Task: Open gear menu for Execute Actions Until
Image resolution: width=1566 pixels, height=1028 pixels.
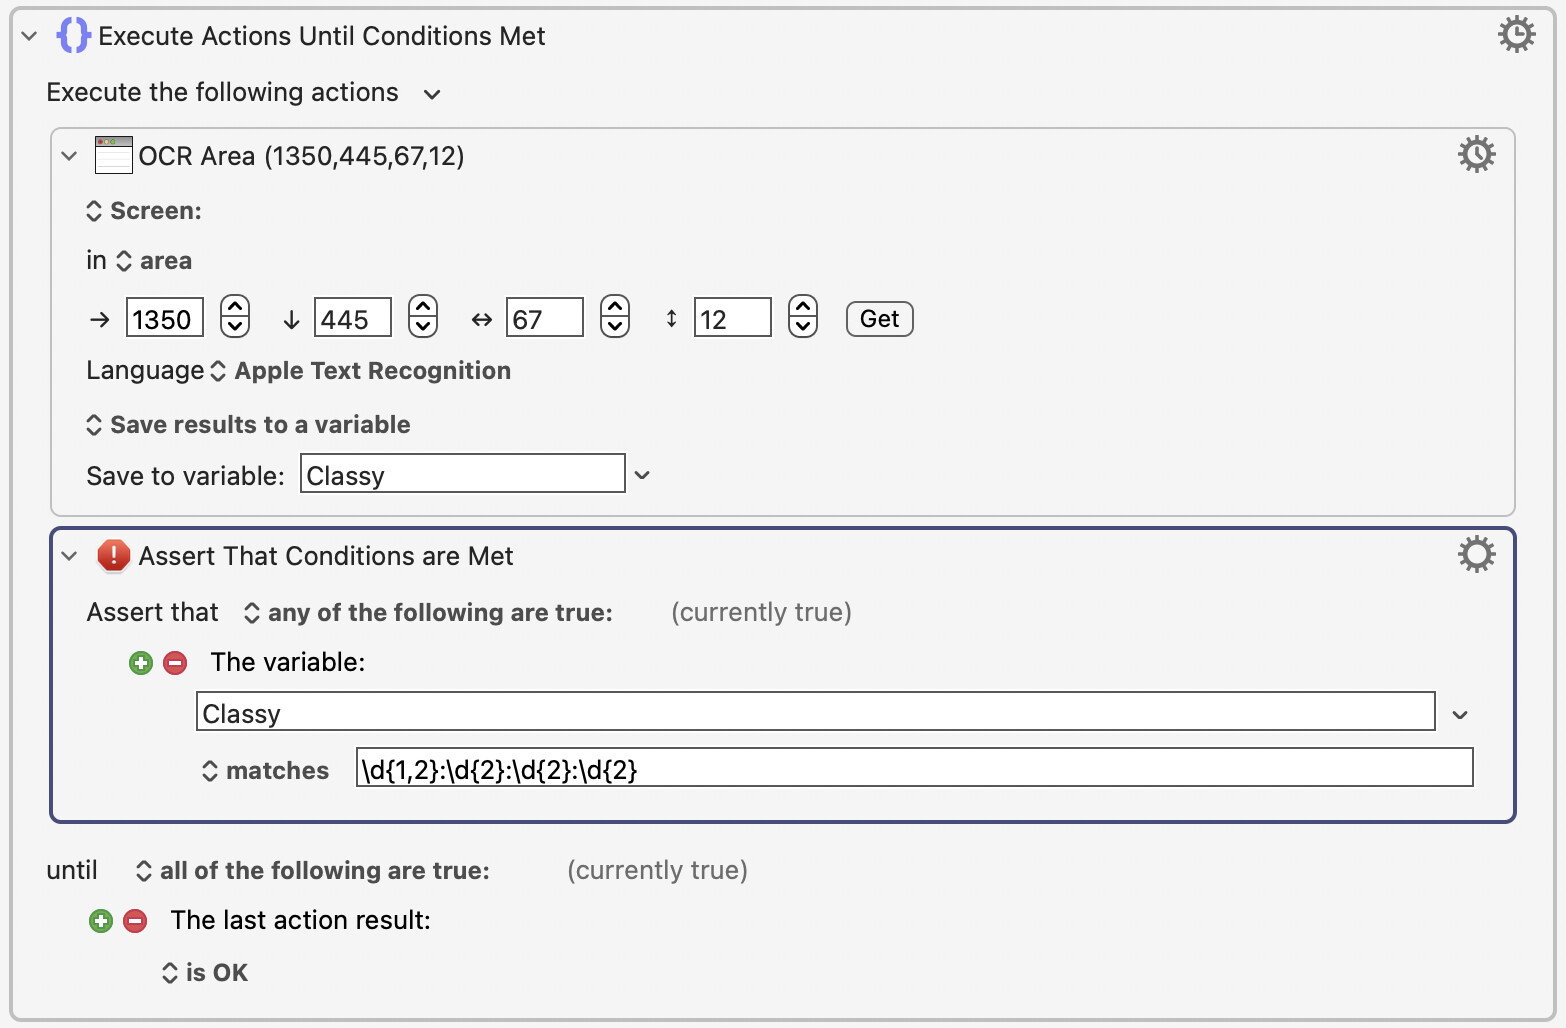Action: [1516, 35]
